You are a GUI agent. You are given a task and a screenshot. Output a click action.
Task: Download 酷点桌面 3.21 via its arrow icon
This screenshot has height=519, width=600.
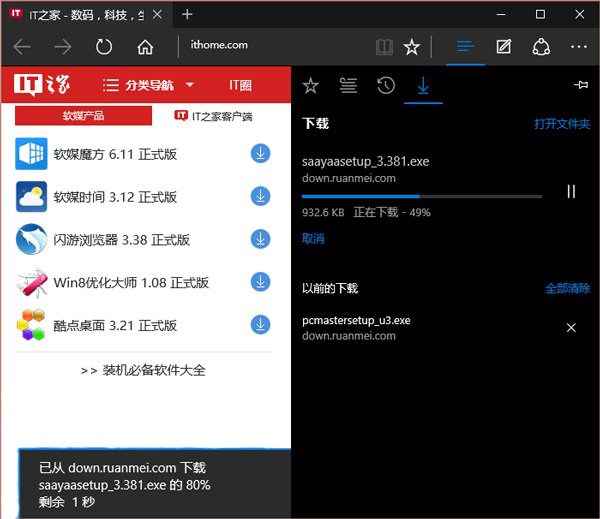[x=261, y=325]
